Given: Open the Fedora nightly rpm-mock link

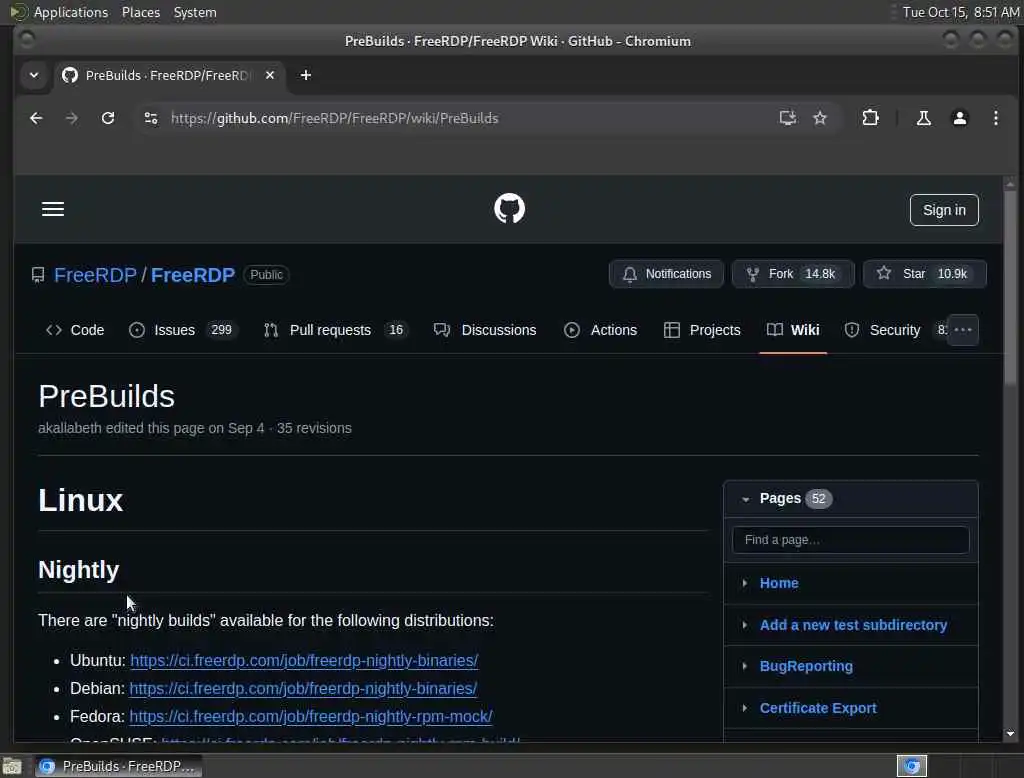Looking at the screenshot, I should pyautogui.click(x=311, y=717).
